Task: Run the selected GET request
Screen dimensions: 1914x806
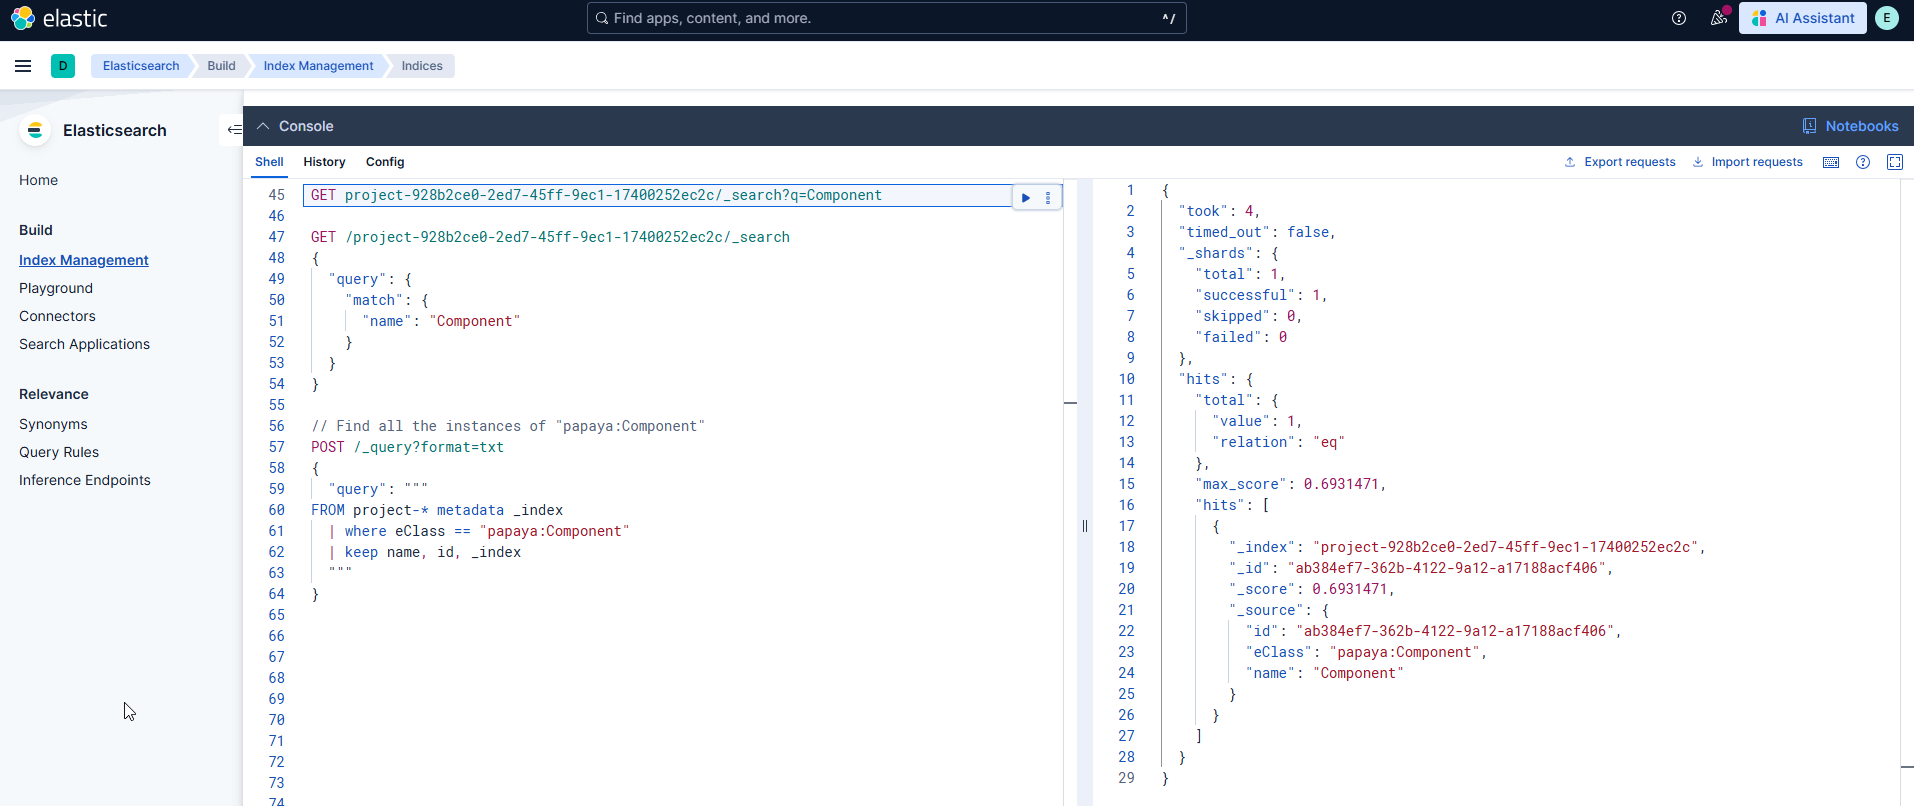Action: (x=1026, y=197)
